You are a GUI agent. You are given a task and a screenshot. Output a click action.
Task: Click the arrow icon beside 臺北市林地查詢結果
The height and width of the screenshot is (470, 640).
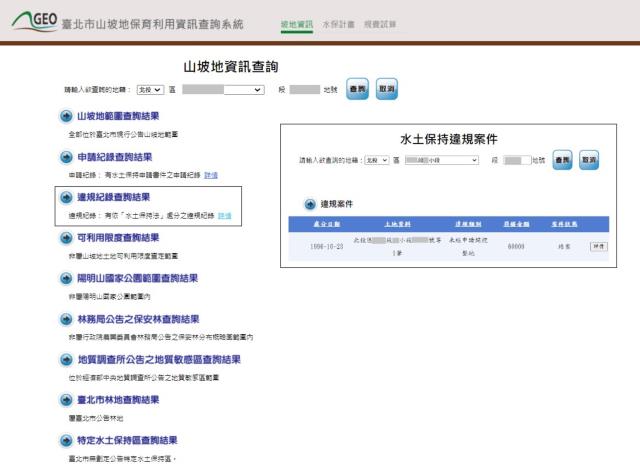pos(66,400)
